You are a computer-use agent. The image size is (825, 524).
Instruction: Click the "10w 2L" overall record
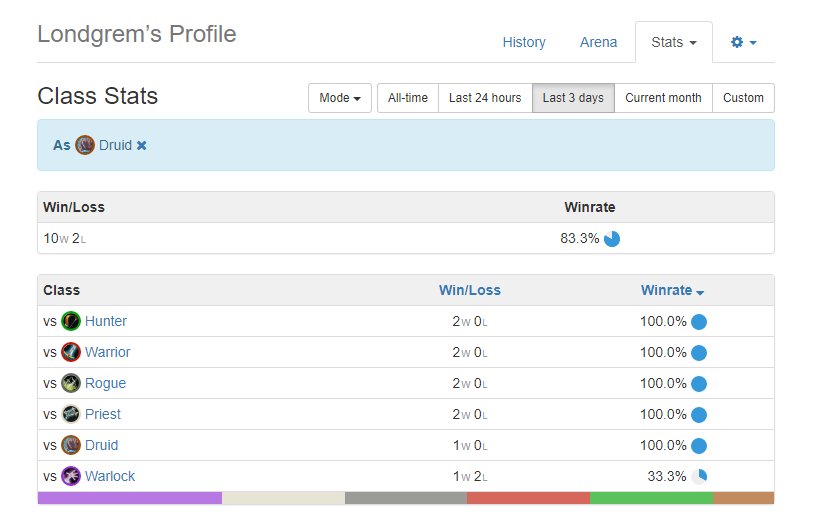[x=64, y=238]
